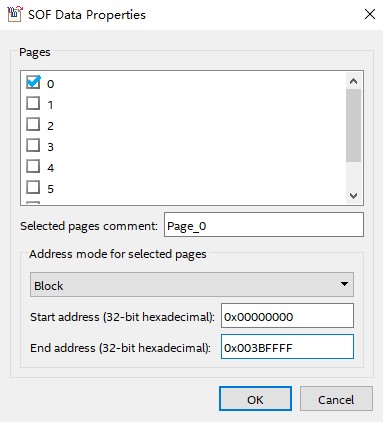Check the page 1 checkbox
This screenshot has height=422, width=383.
[33, 103]
